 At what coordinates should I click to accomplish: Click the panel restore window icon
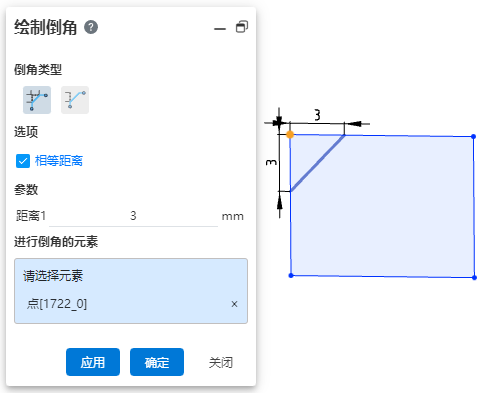coord(242,27)
